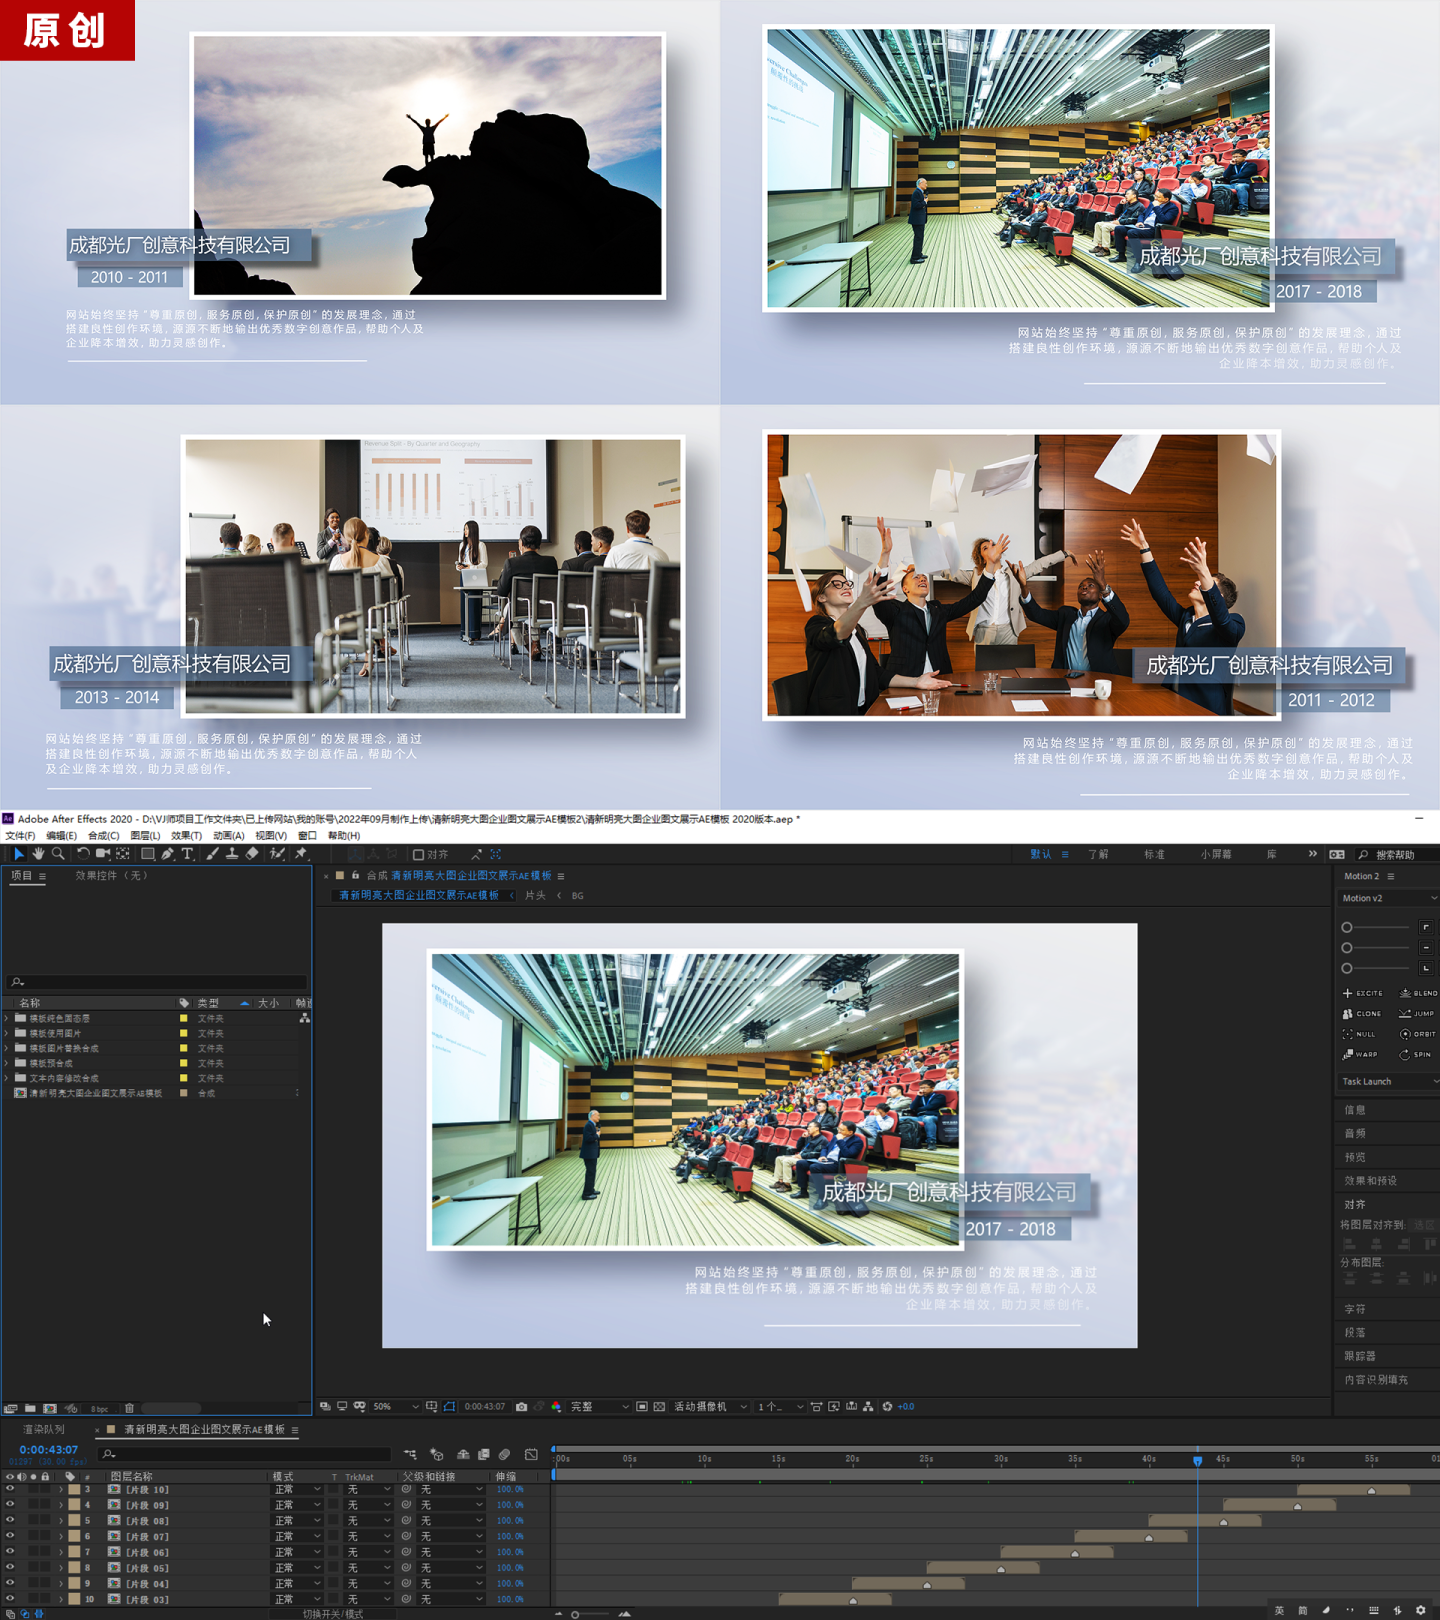Image resolution: width=1440 pixels, height=1620 pixels.
Task: Select the Hand tool
Action: click(x=38, y=854)
